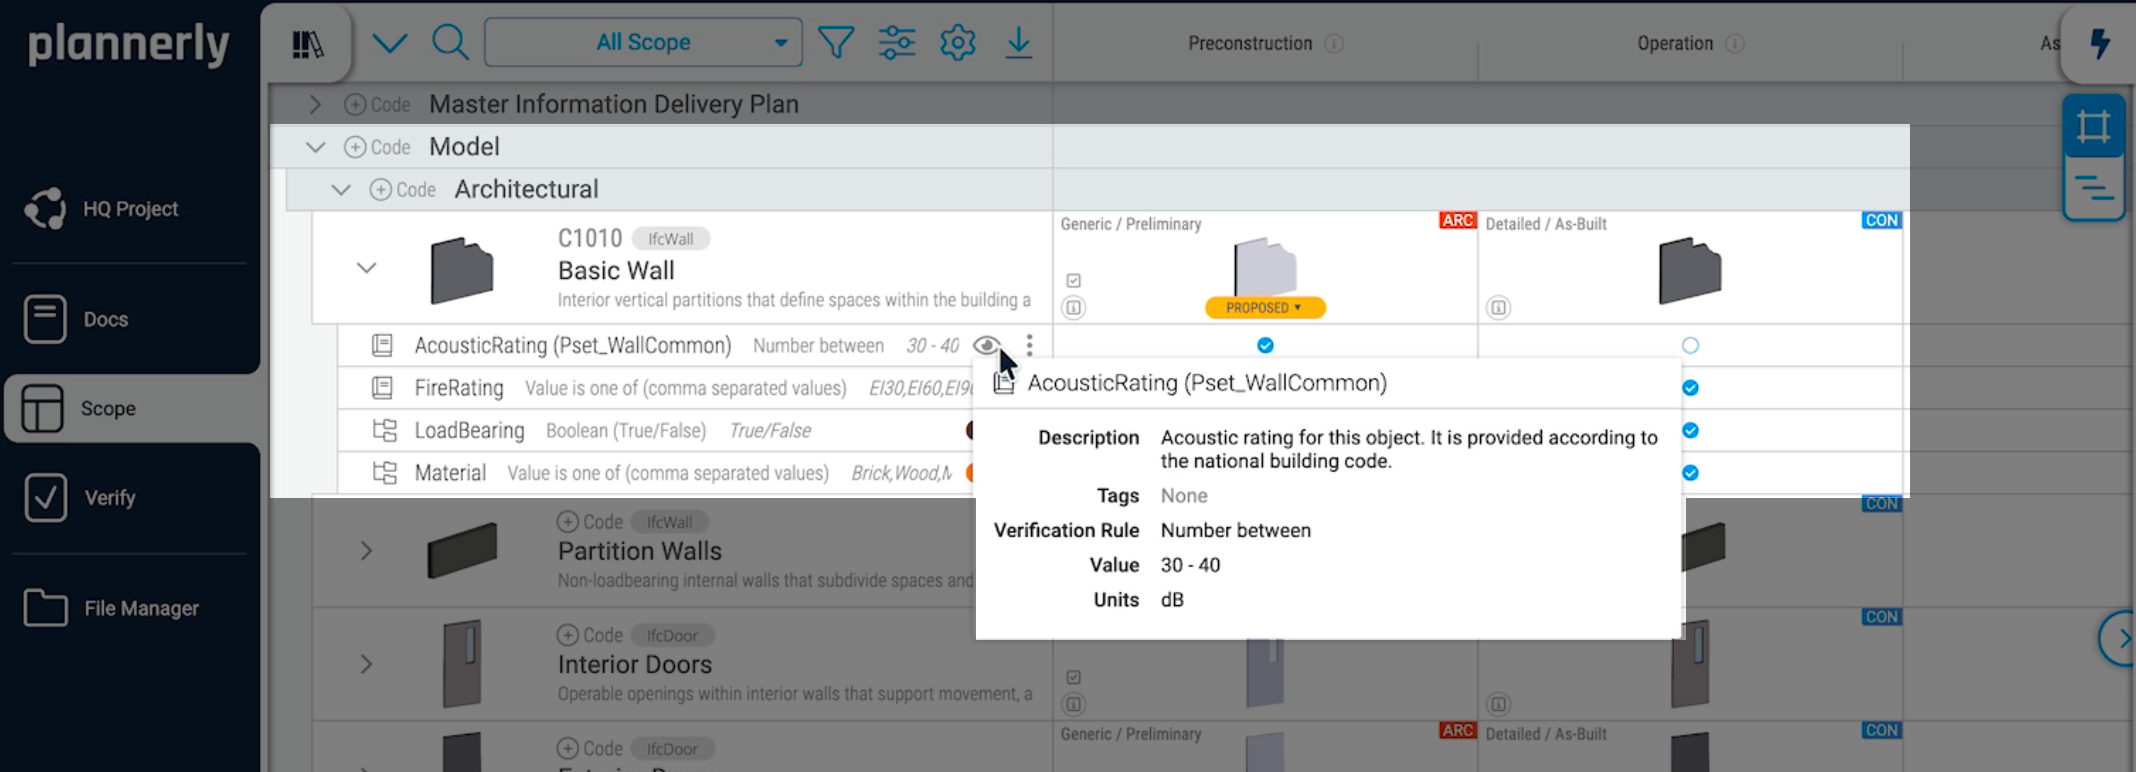The width and height of the screenshot is (2136, 772).
Task: Open the All Scope dropdown
Action: pos(643,42)
